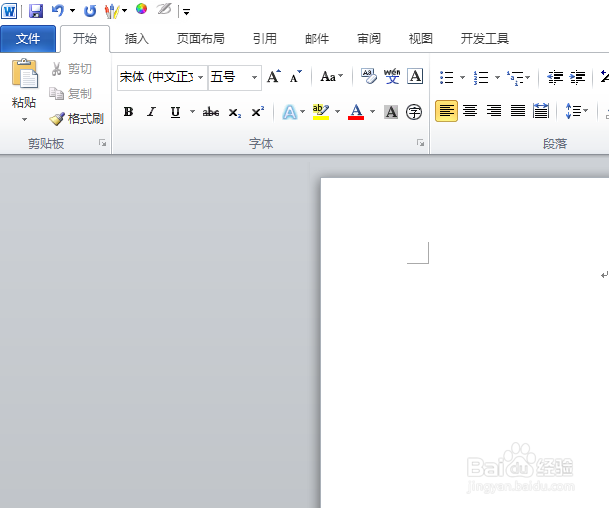The image size is (609, 508).
Task: Switch to the 插入 tab
Action: [136, 38]
